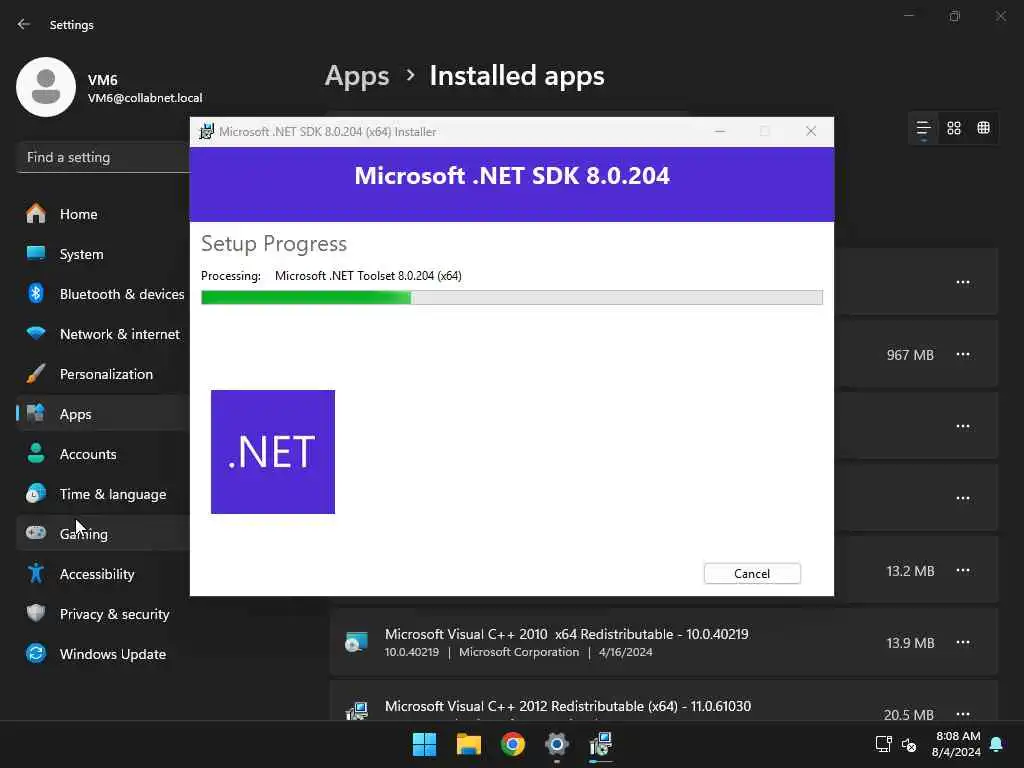The height and width of the screenshot is (768, 1024).
Task: Click the Visual C++ 2010 app icon
Action: coord(357,643)
